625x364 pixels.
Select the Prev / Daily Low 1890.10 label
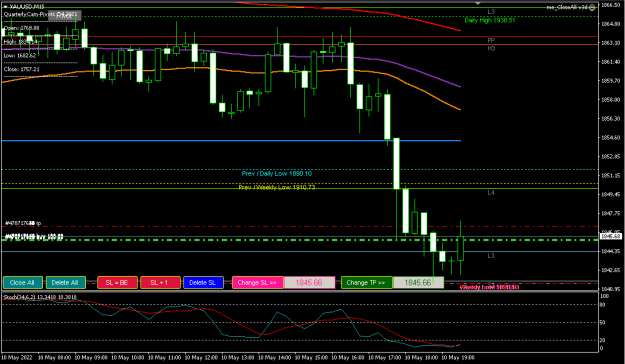tap(277, 174)
